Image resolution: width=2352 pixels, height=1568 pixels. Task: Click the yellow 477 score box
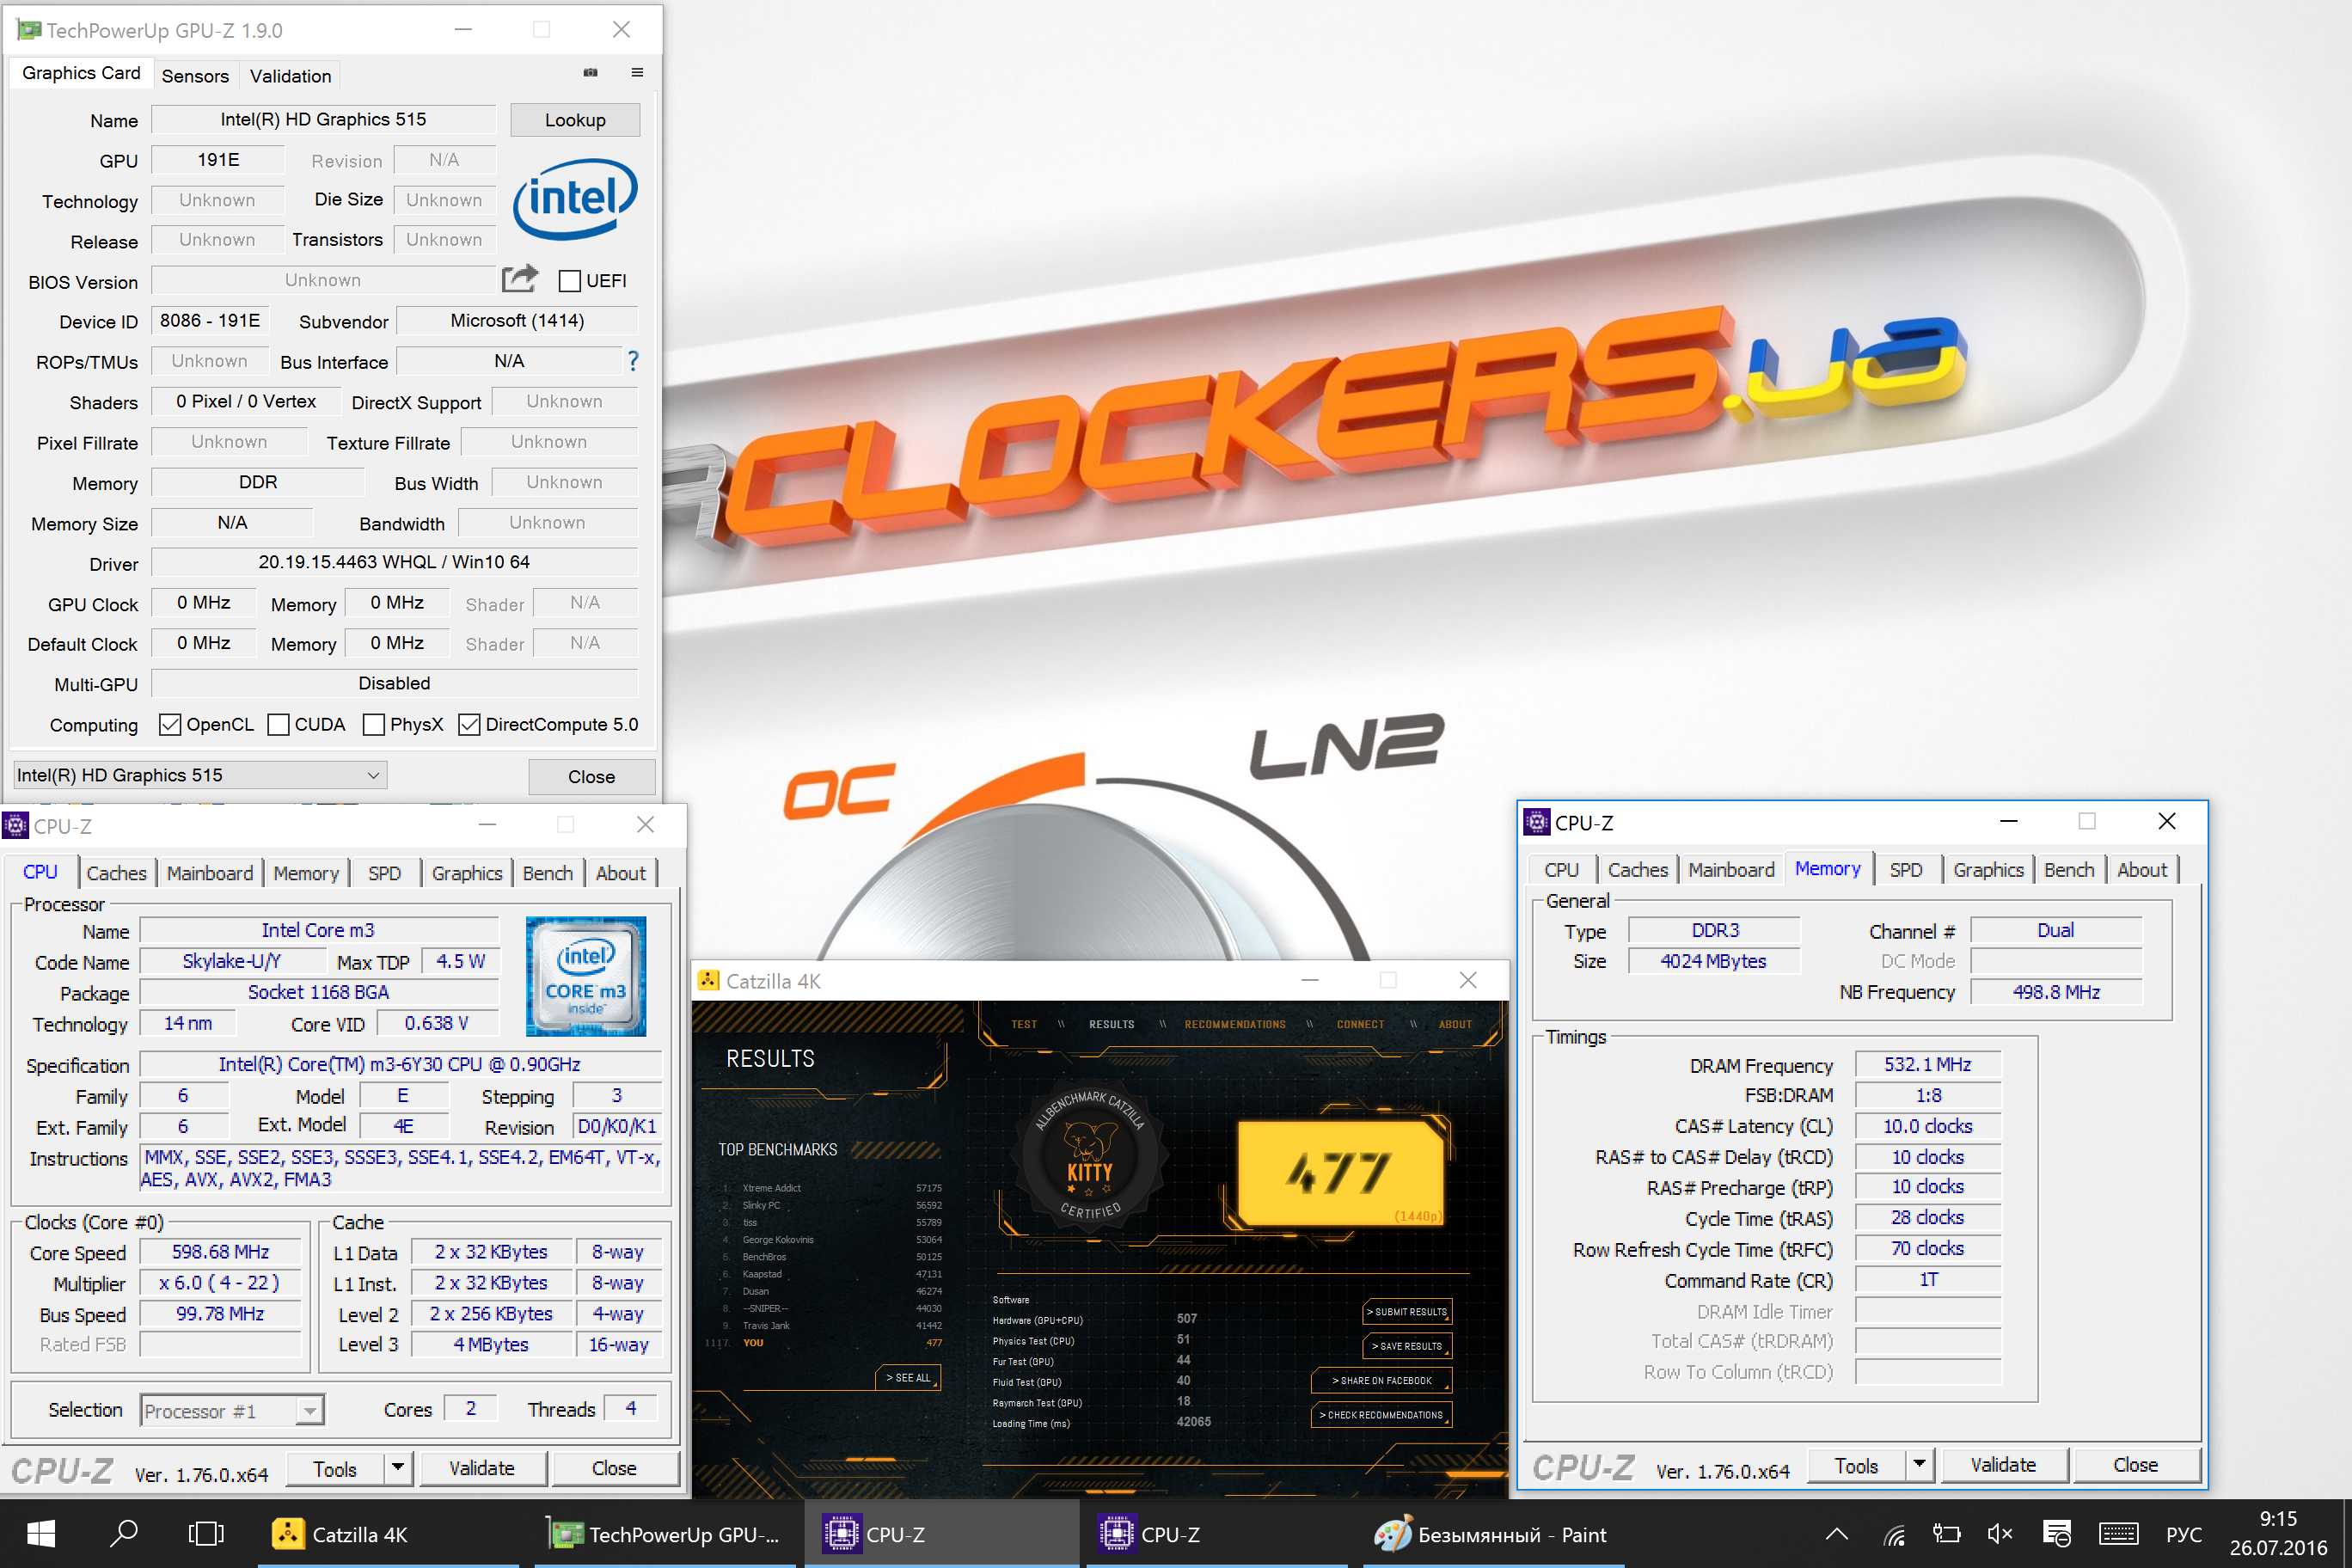click(1340, 1172)
